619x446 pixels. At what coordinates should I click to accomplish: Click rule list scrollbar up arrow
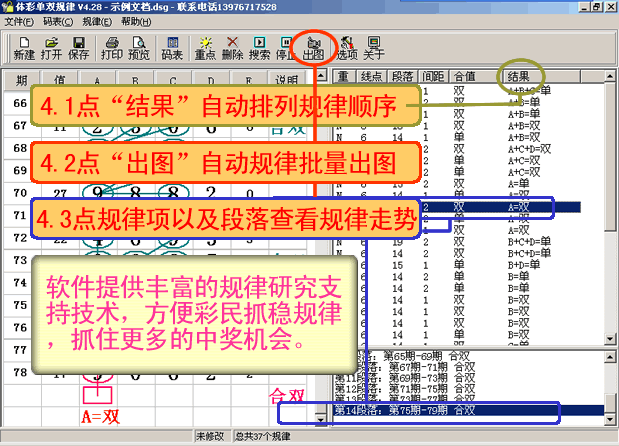(610, 76)
